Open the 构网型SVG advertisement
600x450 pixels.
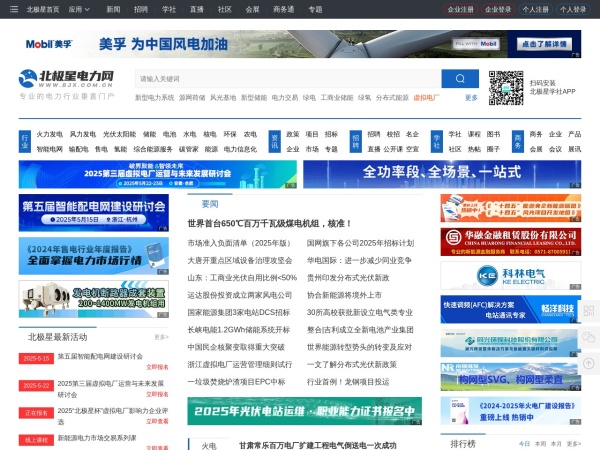(x=511, y=377)
